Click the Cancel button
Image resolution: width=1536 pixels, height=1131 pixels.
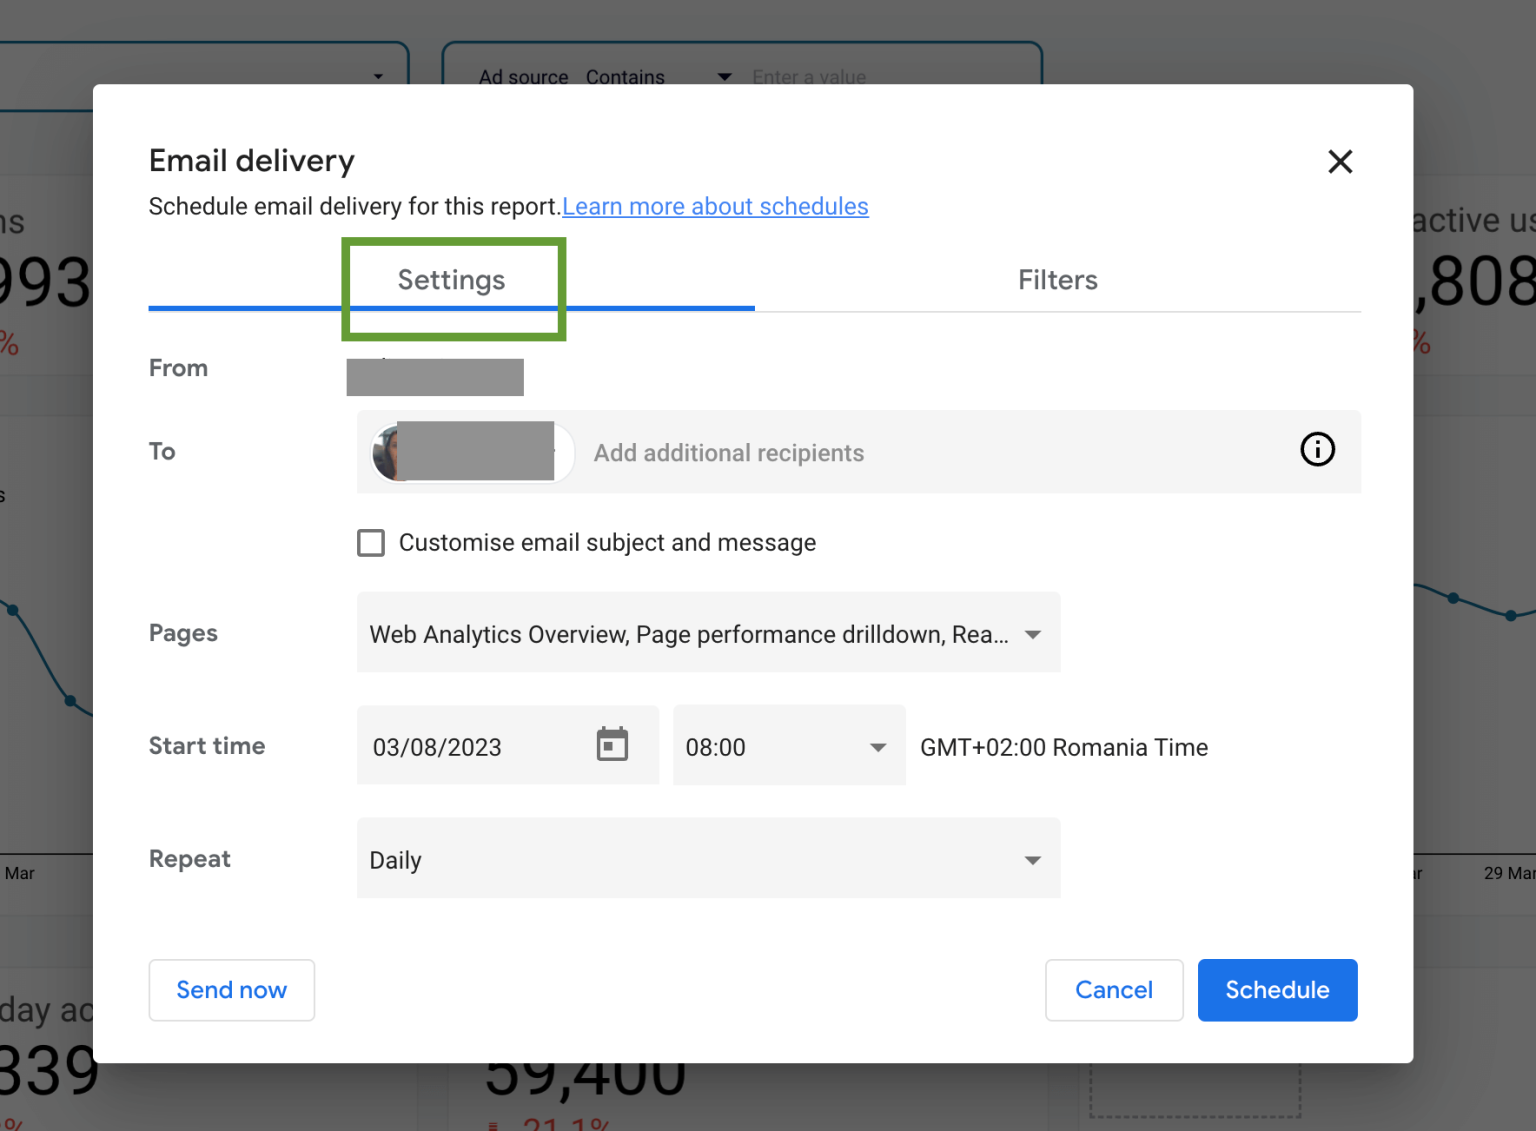(1114, 990)
